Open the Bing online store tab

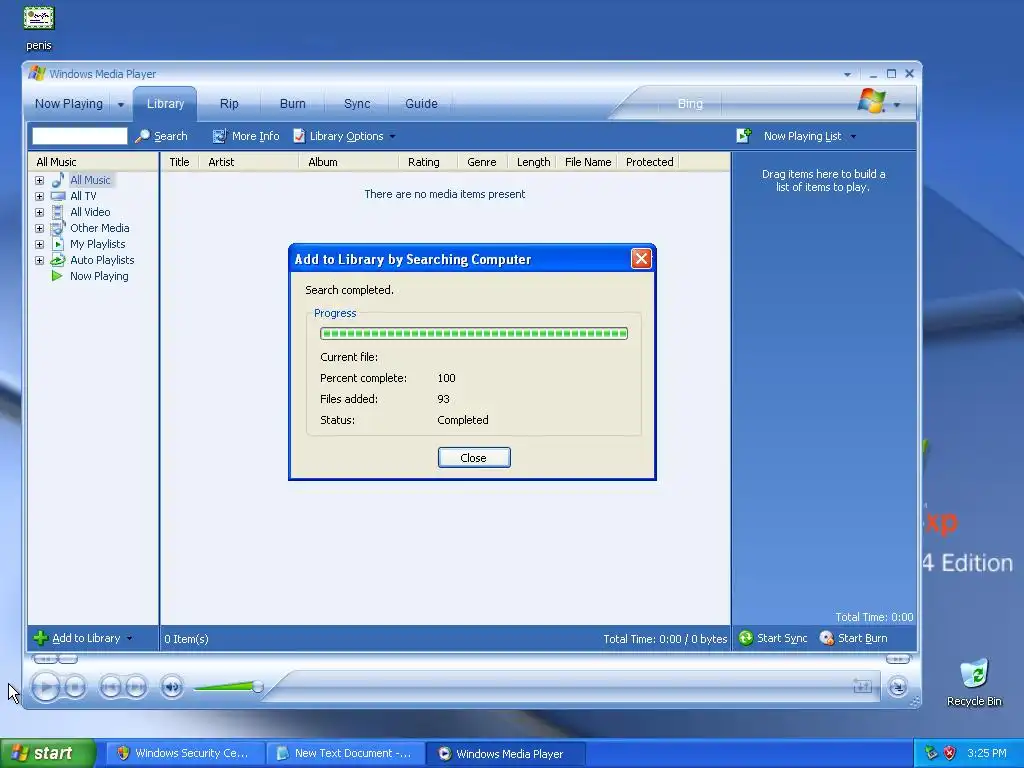click(x=690, y=104)
